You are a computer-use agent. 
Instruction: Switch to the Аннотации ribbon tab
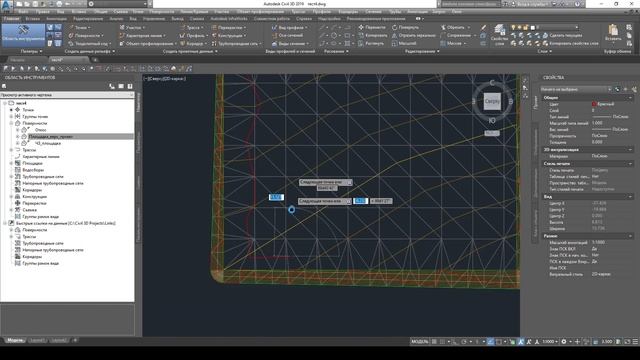[56, 19]
